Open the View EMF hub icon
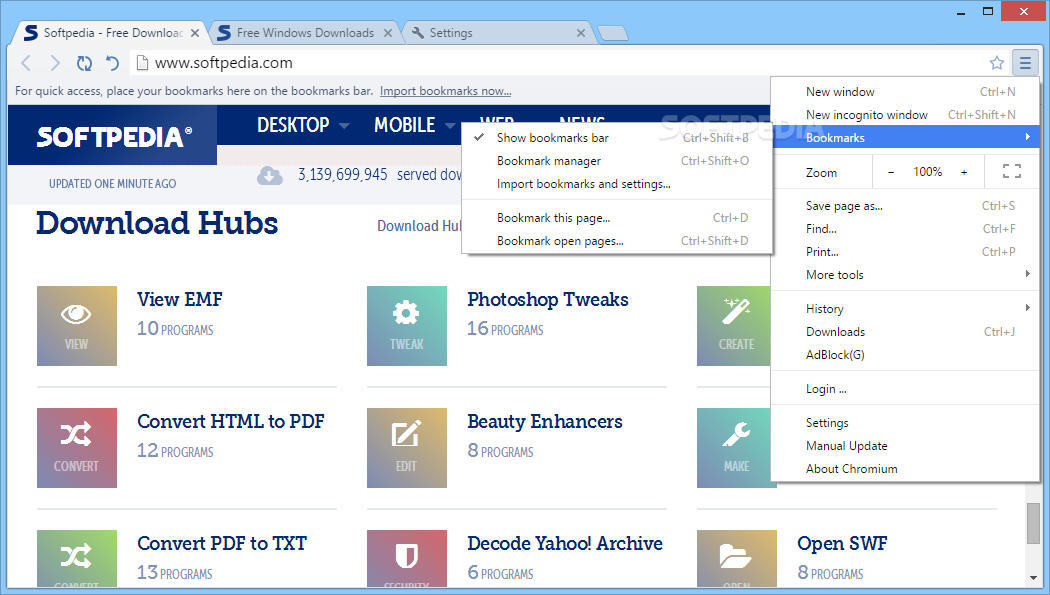The width and height of the screenshot is (1050, 595). pos(76,326)
